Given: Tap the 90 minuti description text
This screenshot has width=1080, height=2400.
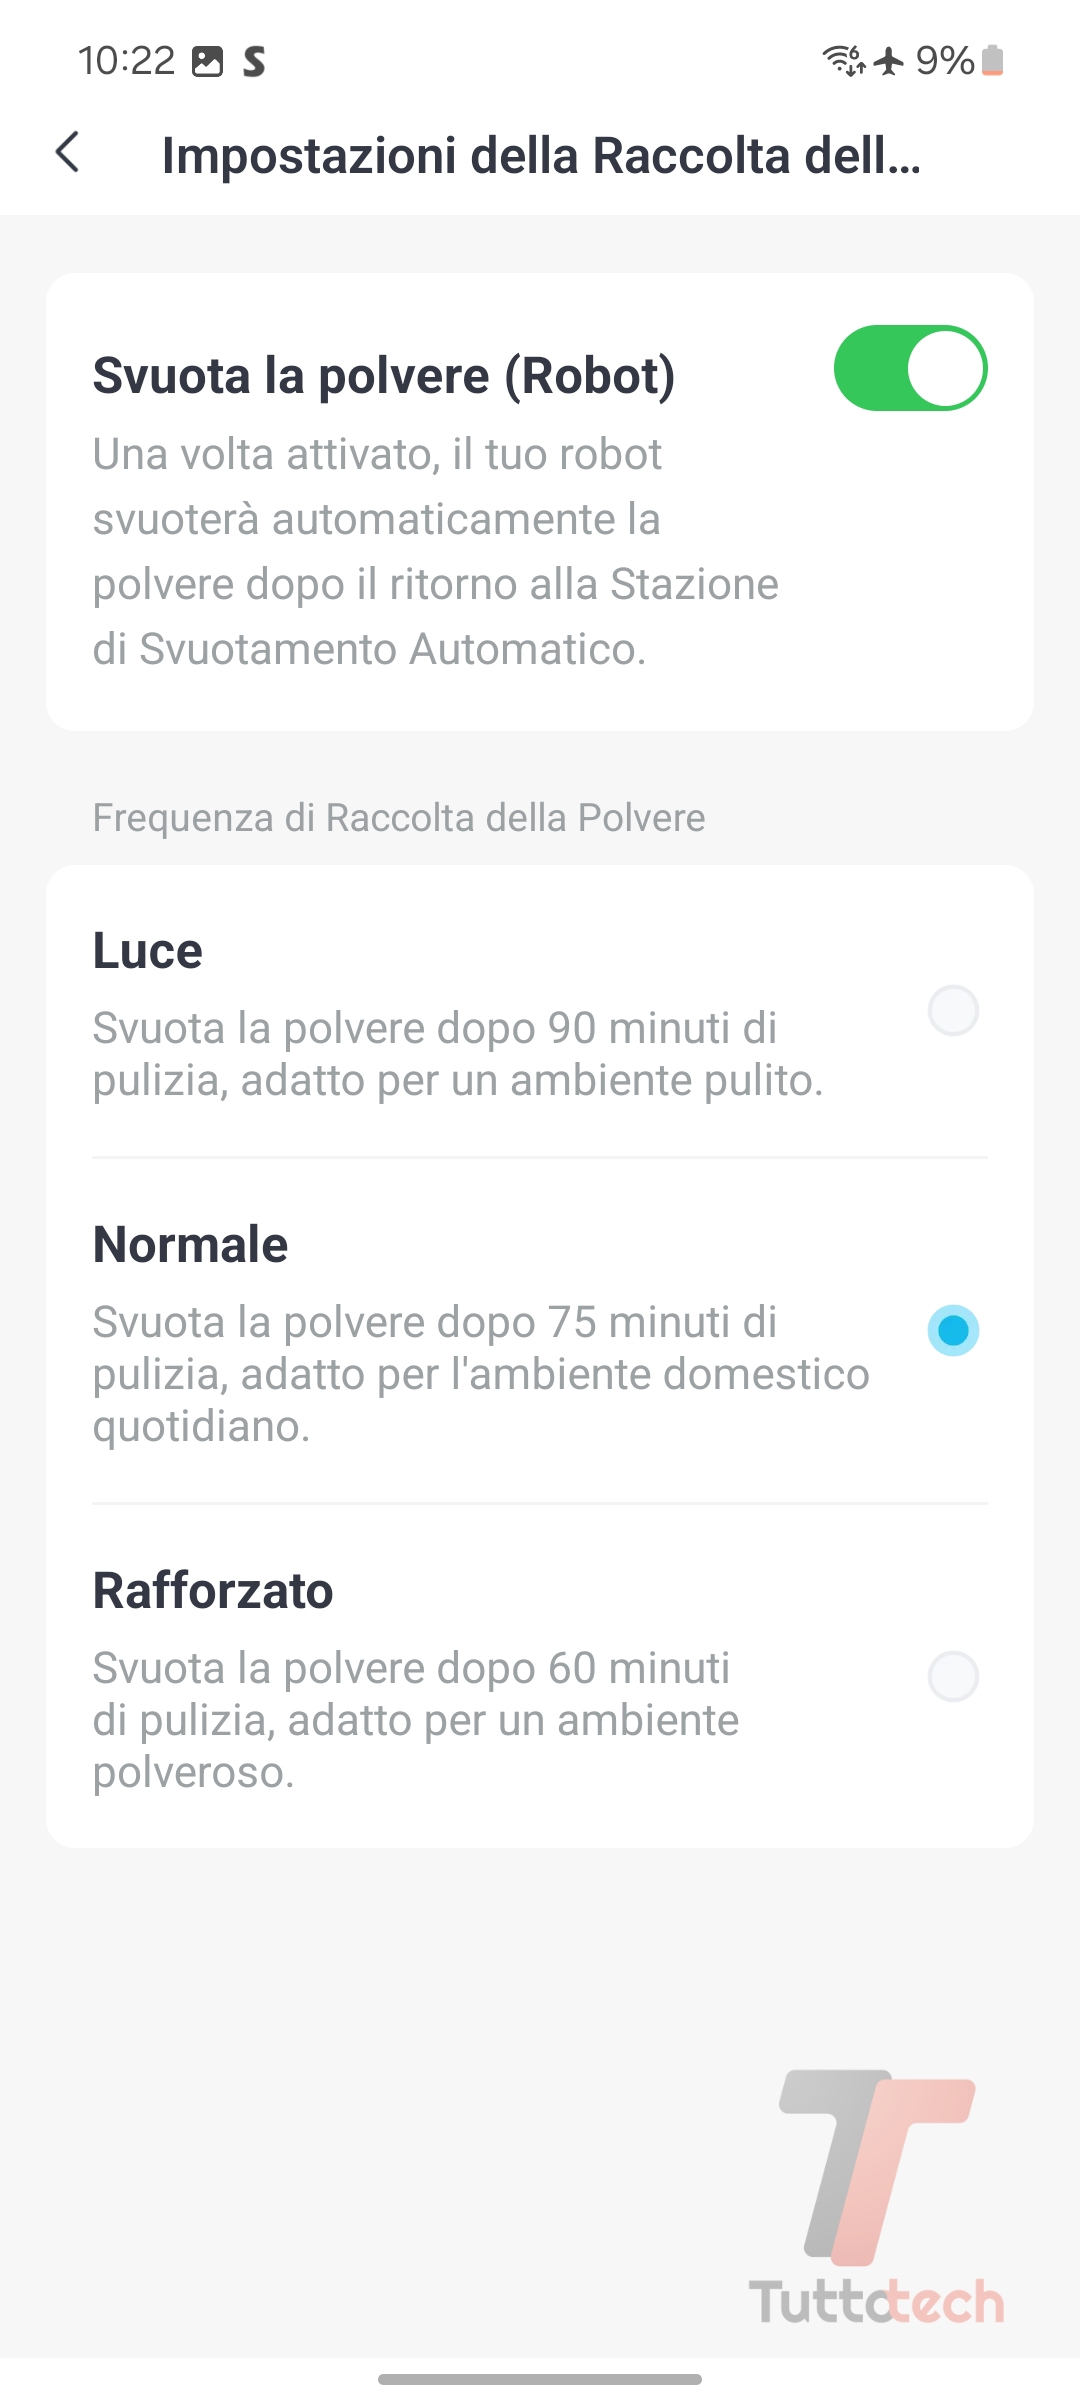Looking at the screenshot, I should pyautogui.click(x=457, y=1055).
